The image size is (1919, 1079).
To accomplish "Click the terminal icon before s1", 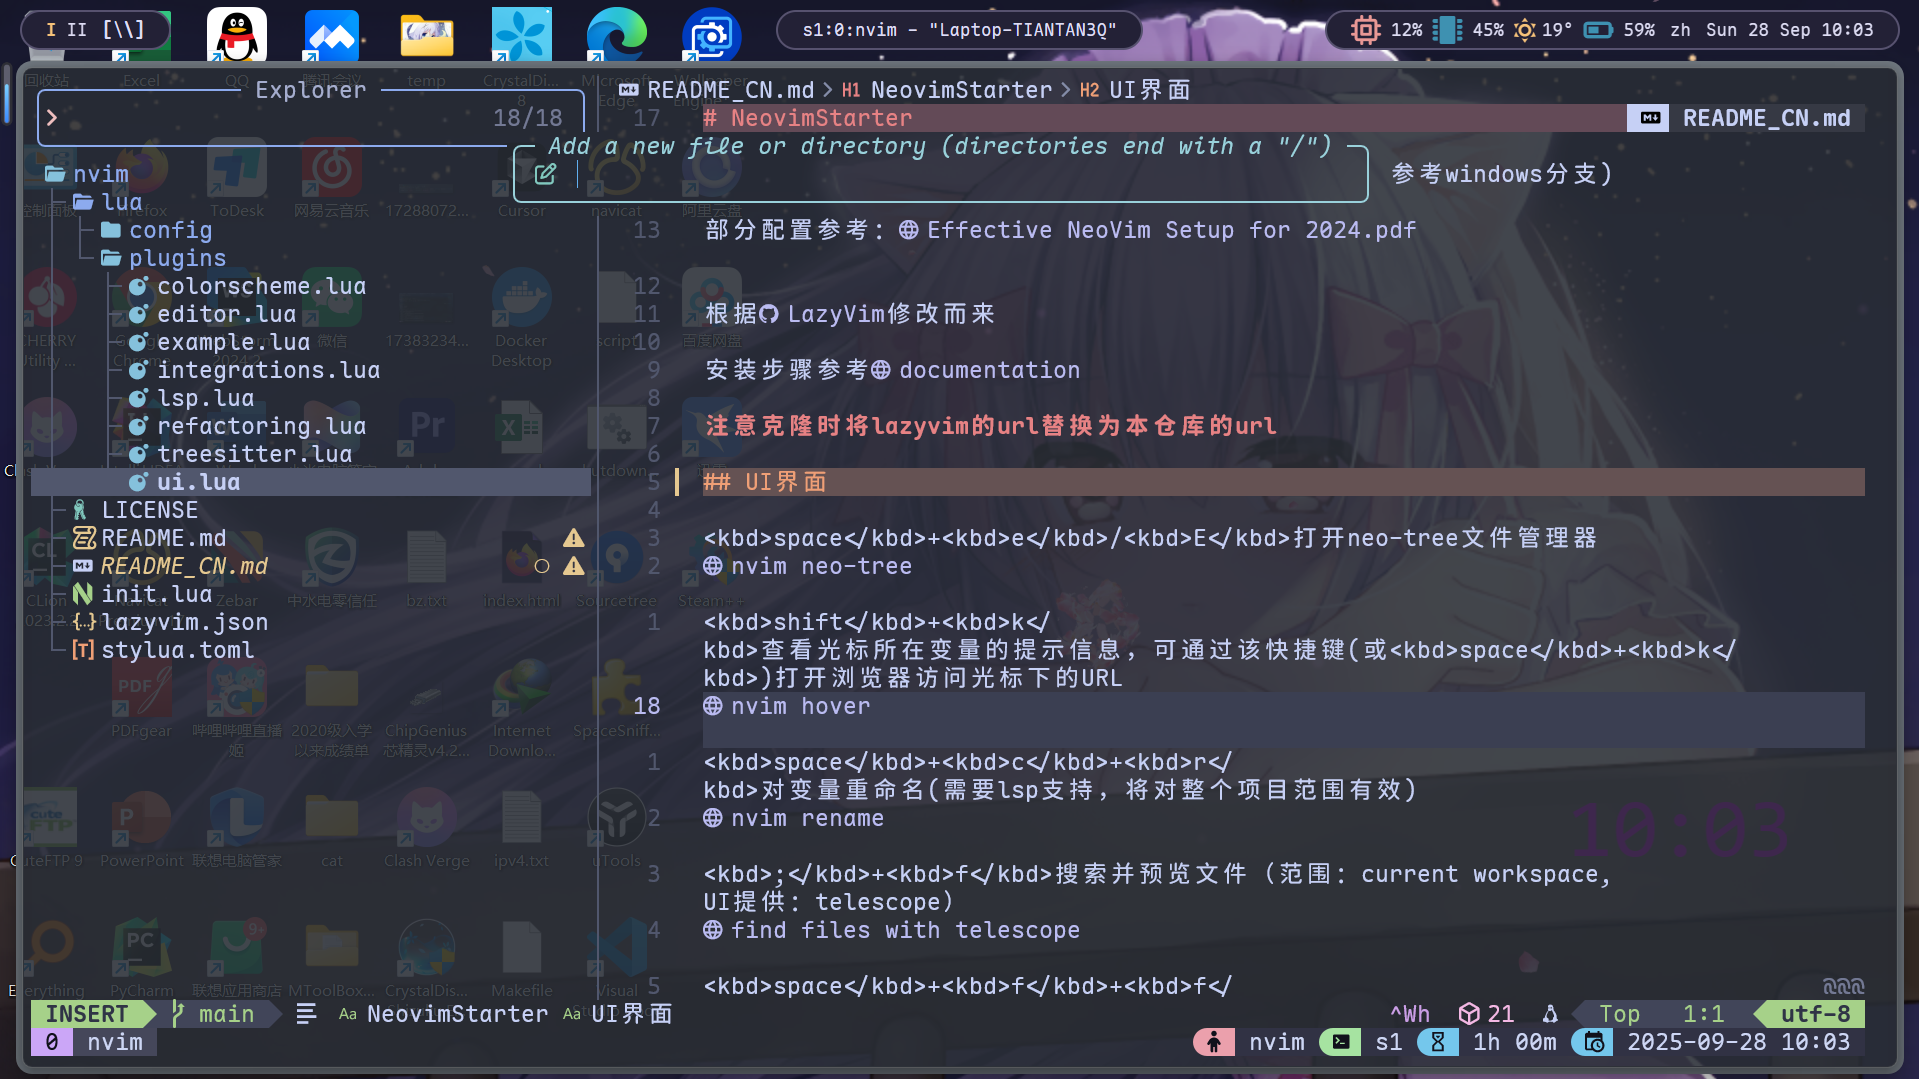I will (x=1341, y=1042).
